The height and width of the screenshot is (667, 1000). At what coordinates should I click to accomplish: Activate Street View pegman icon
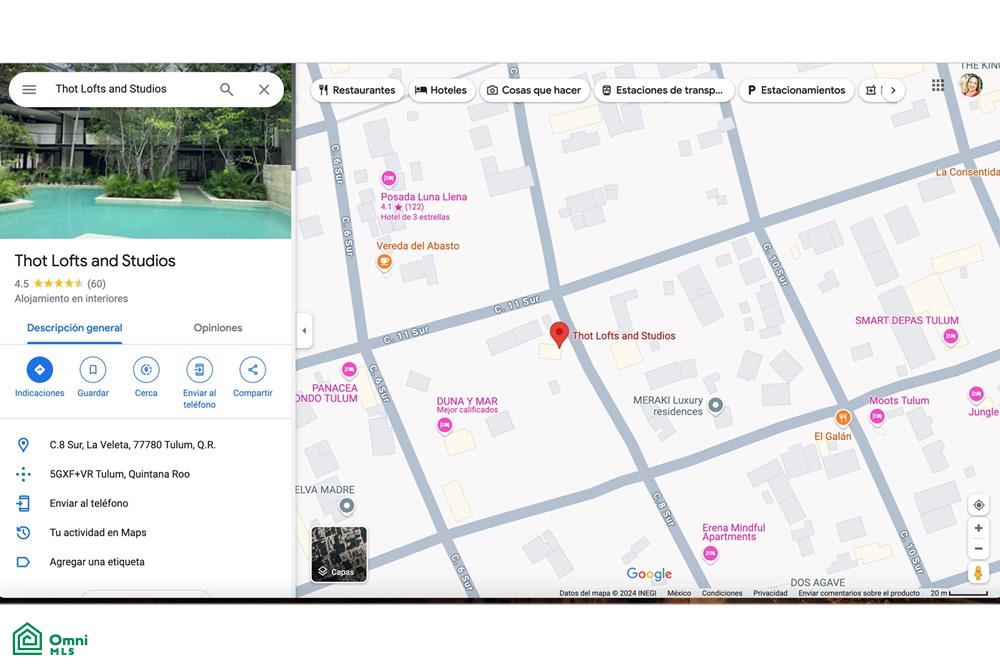[978, 573]
